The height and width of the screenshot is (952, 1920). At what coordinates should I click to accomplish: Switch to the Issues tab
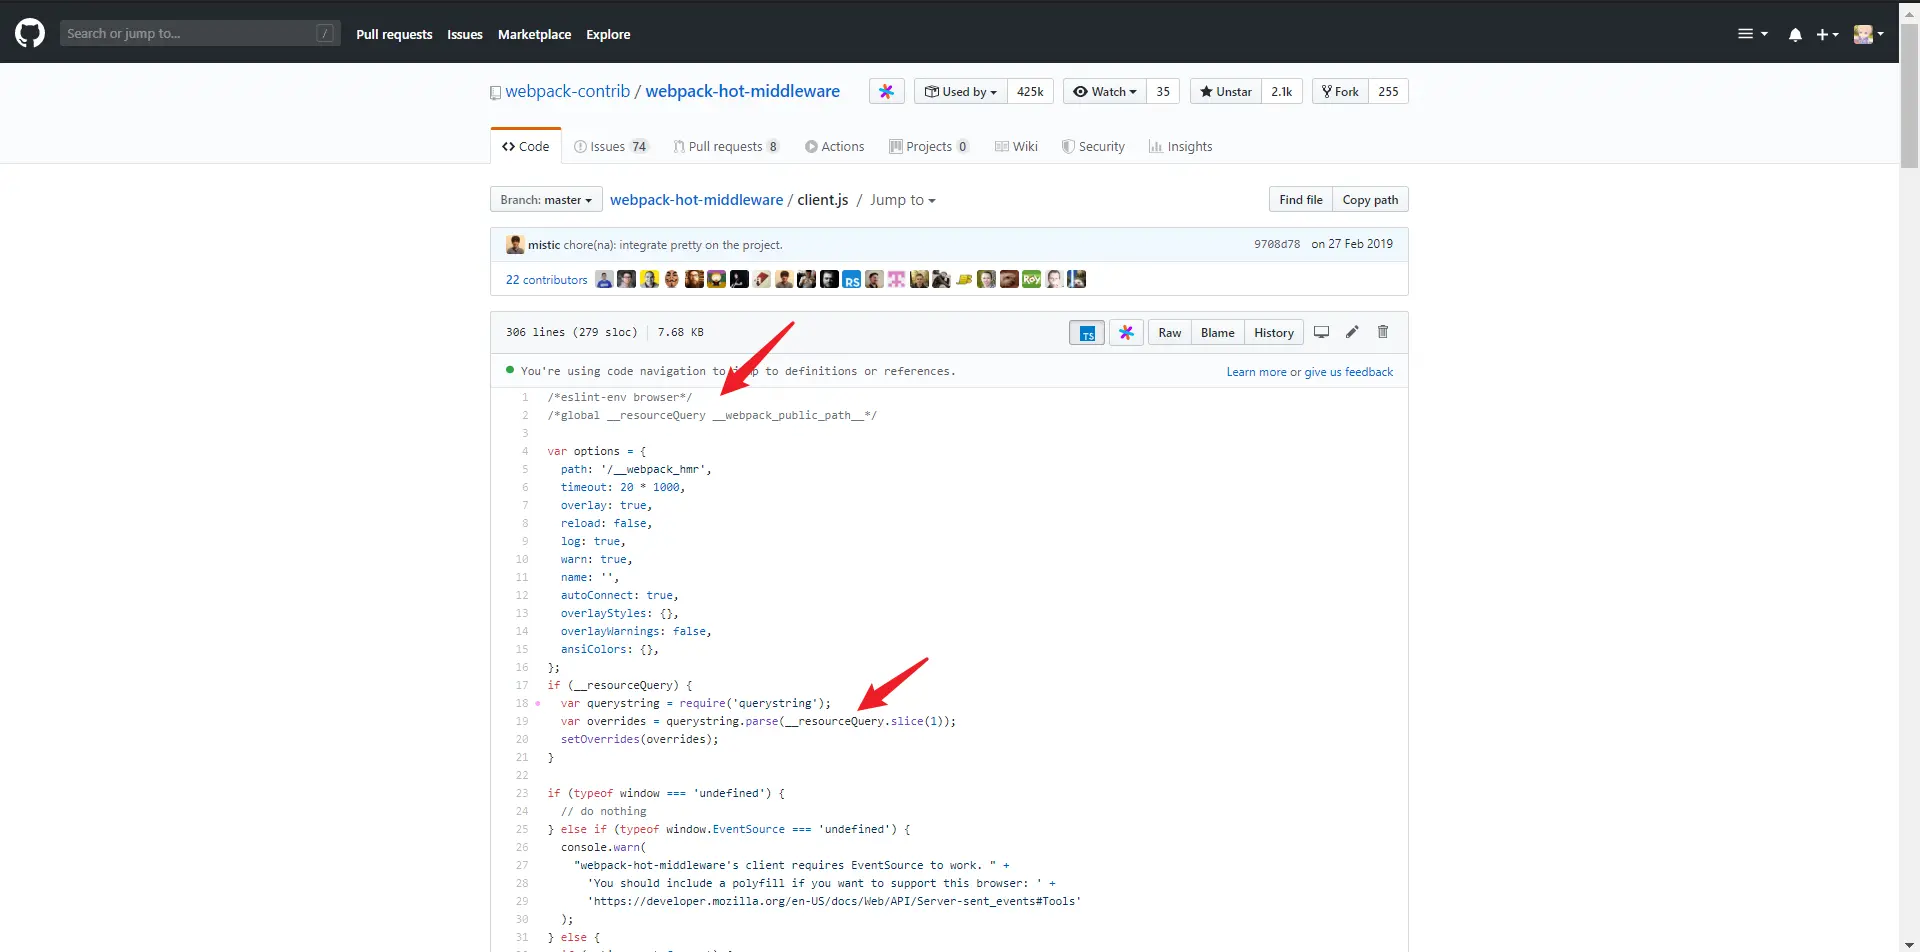coord(611,146)
